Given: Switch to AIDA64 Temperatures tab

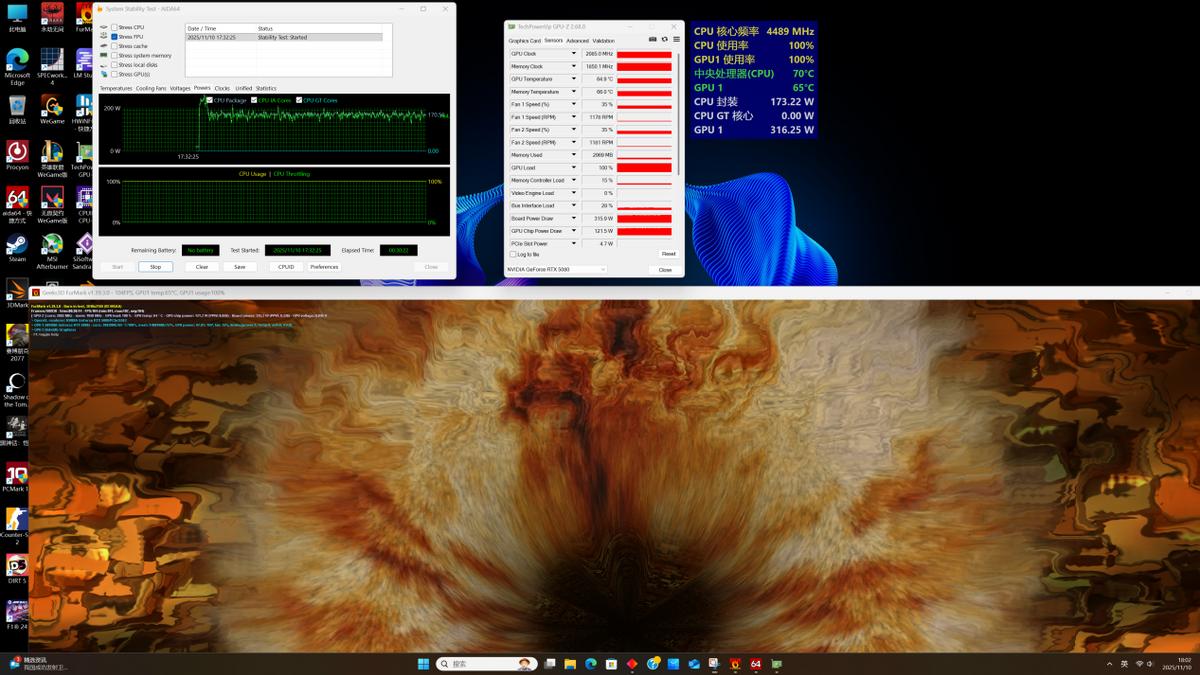Looking at the screenshot, I should point(116,88).
